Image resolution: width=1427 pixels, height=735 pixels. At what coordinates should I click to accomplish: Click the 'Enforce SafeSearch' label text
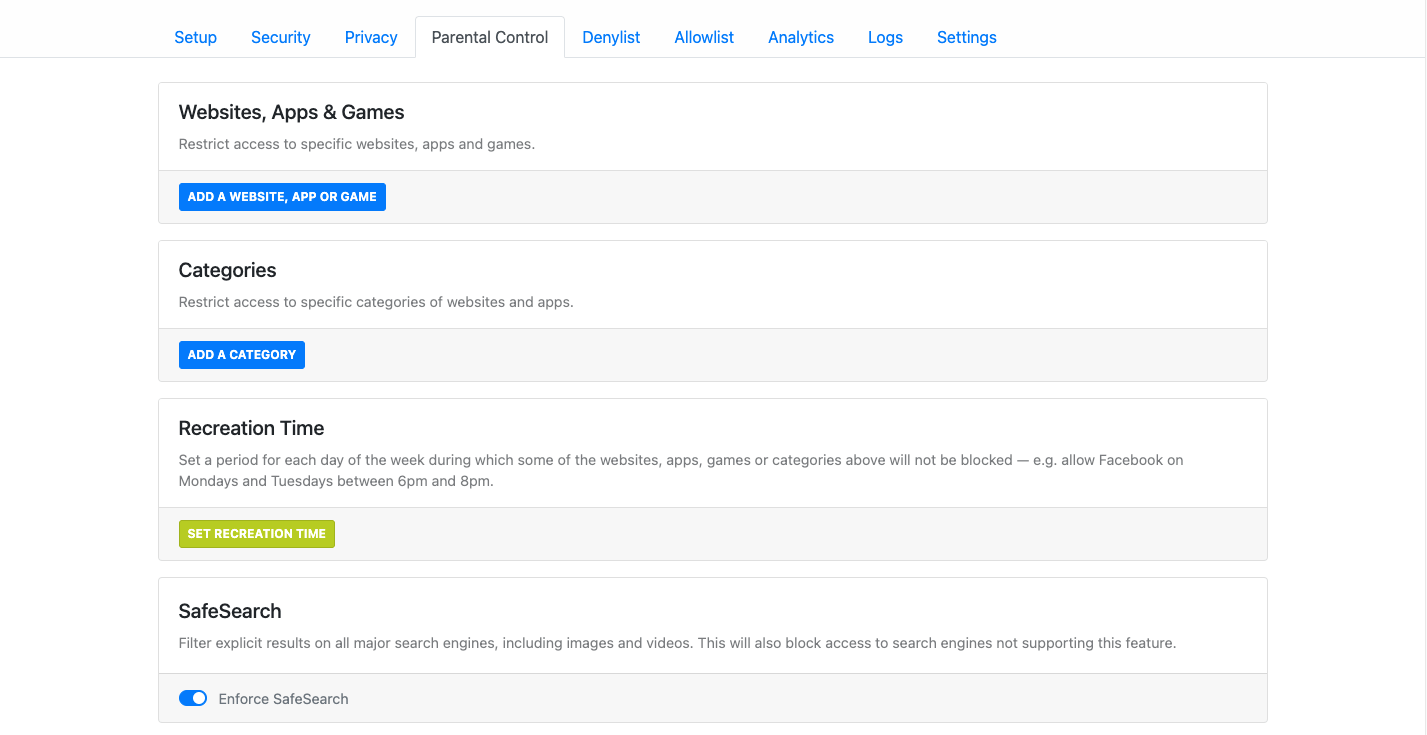[283, 699]
